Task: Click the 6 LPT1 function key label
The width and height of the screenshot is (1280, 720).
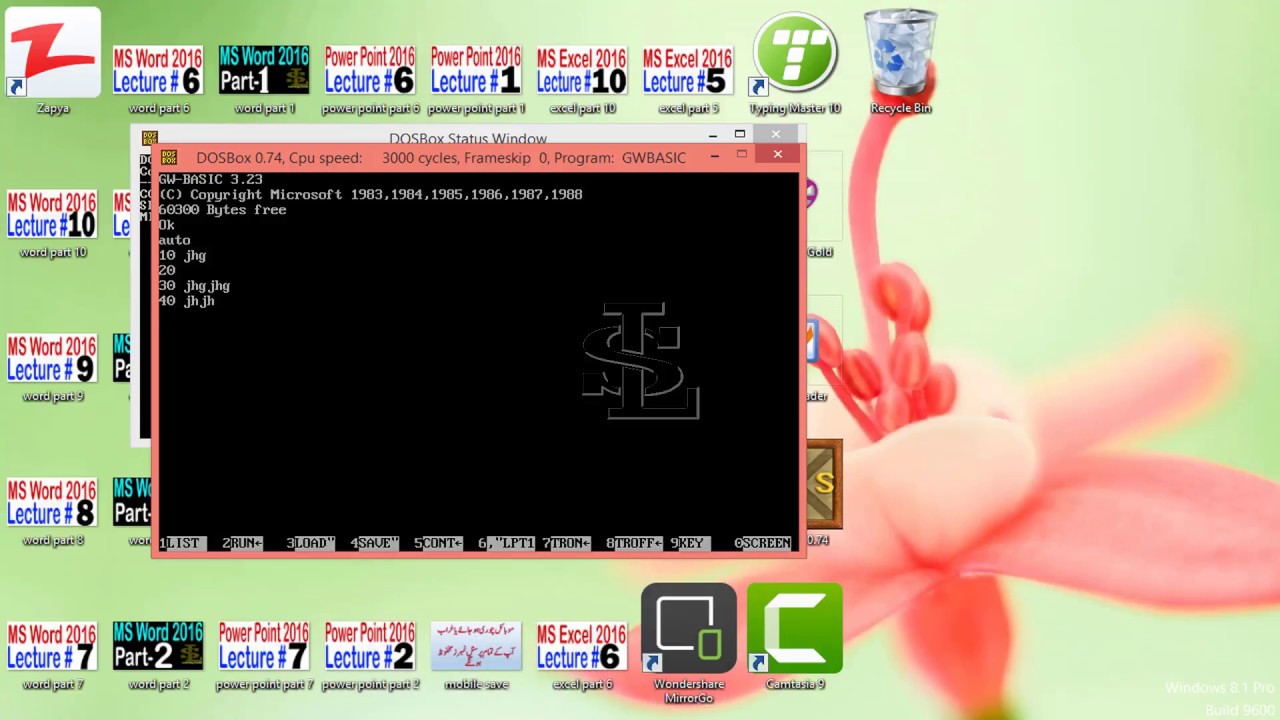Action: [x=506, y=543]
